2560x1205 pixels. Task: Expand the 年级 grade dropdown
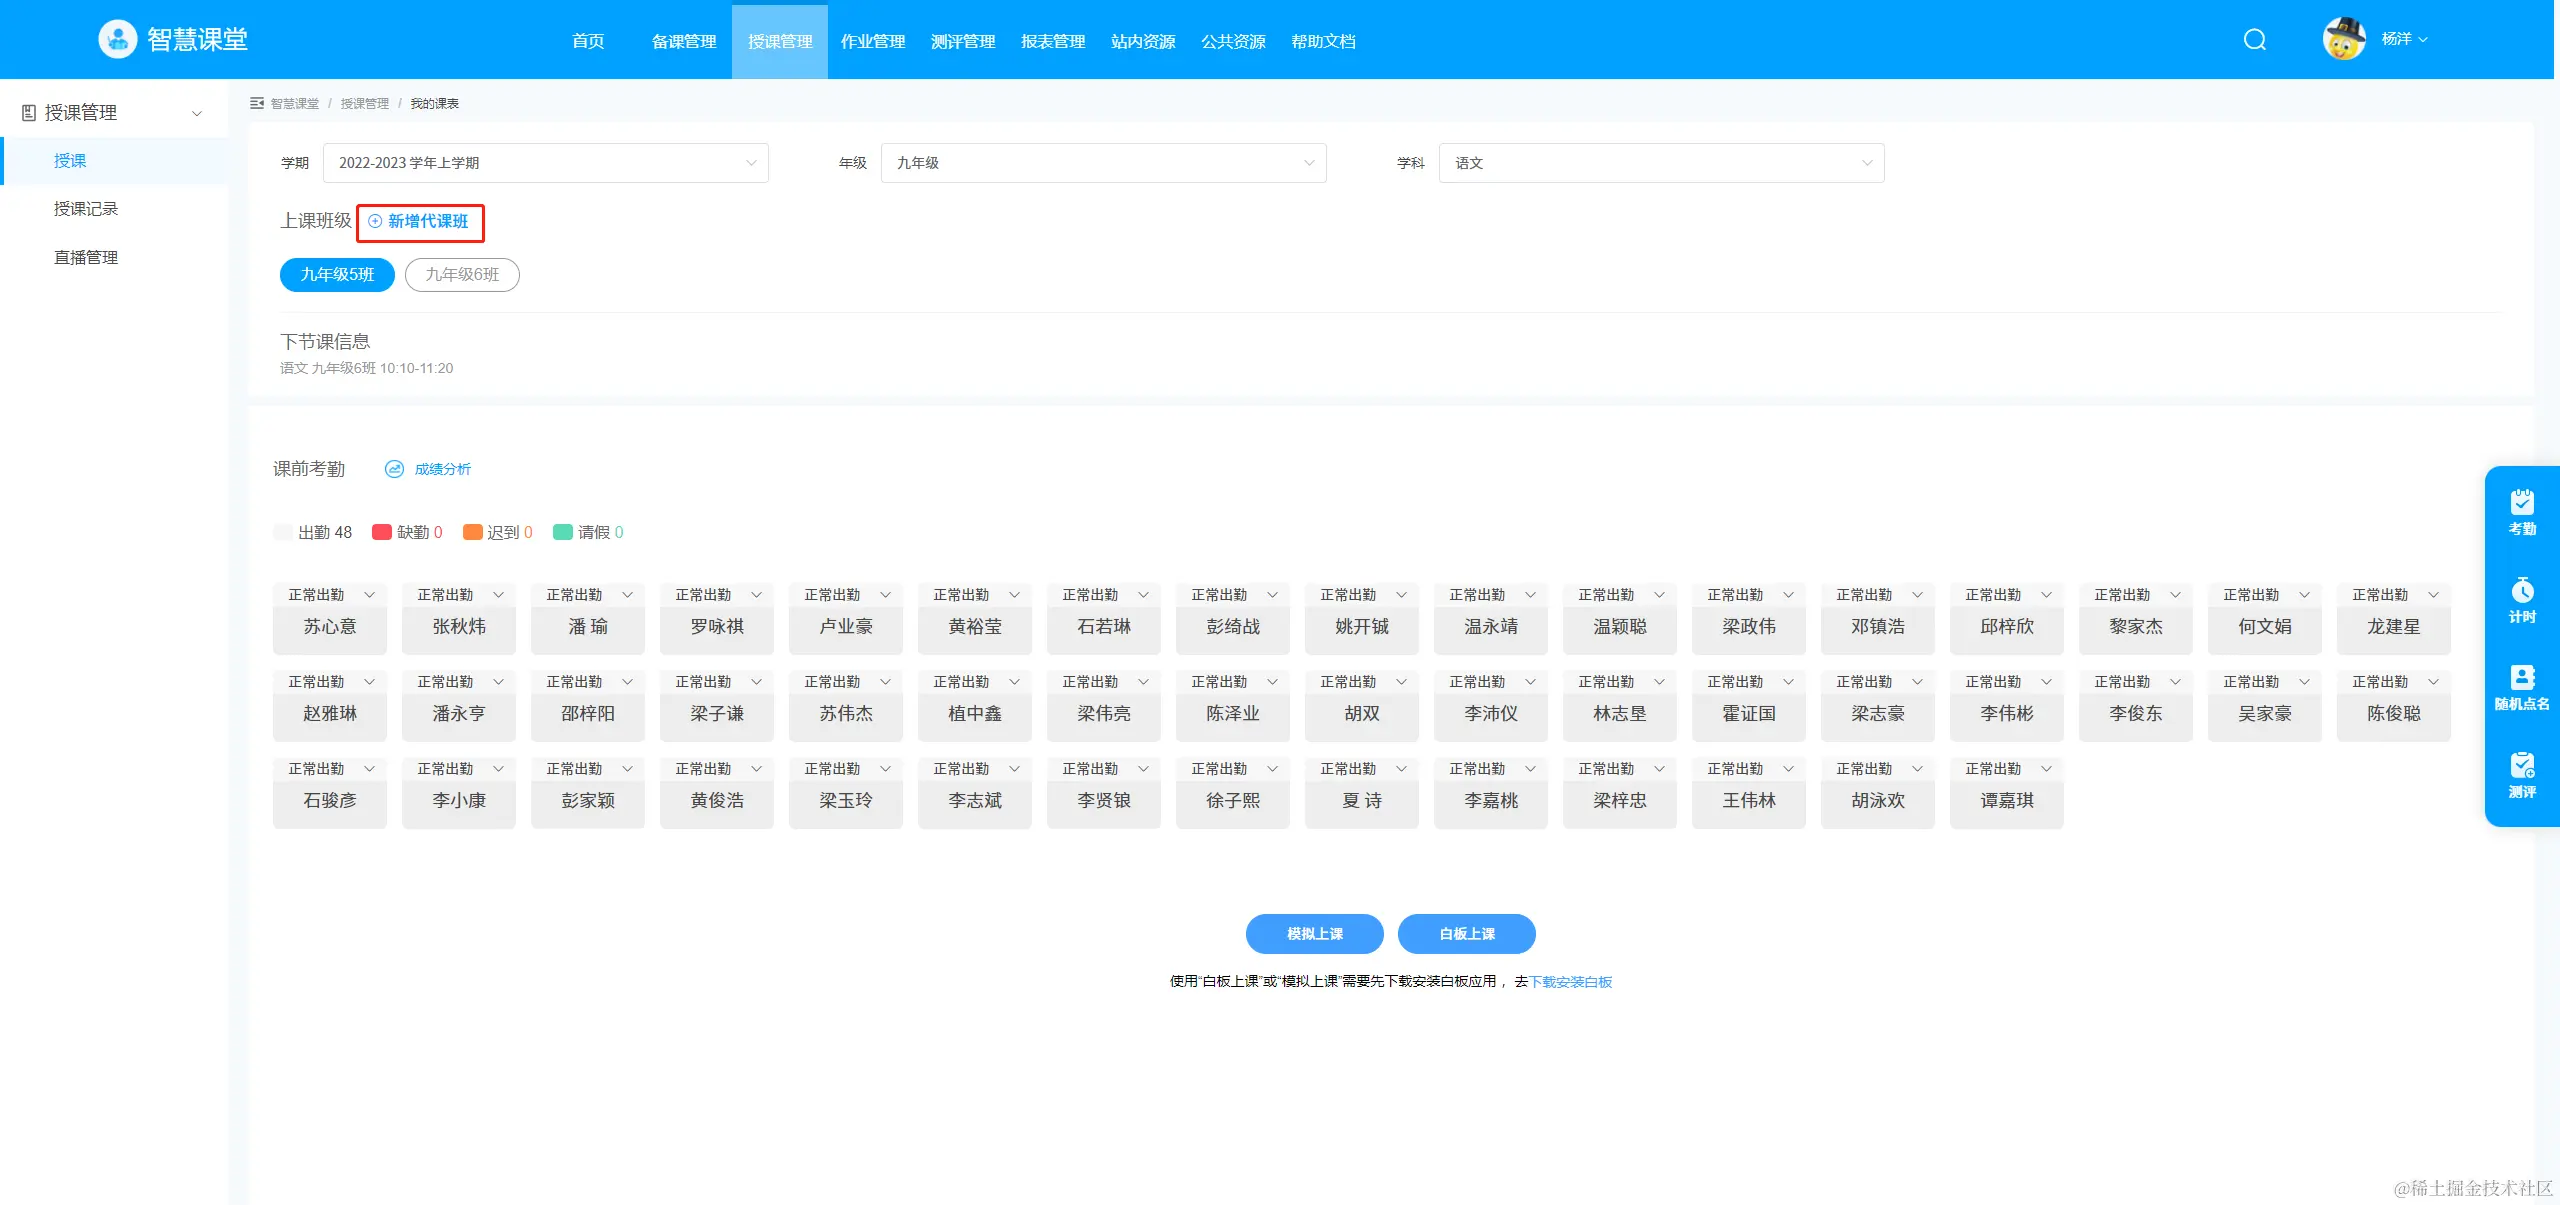coord(1102,163)
